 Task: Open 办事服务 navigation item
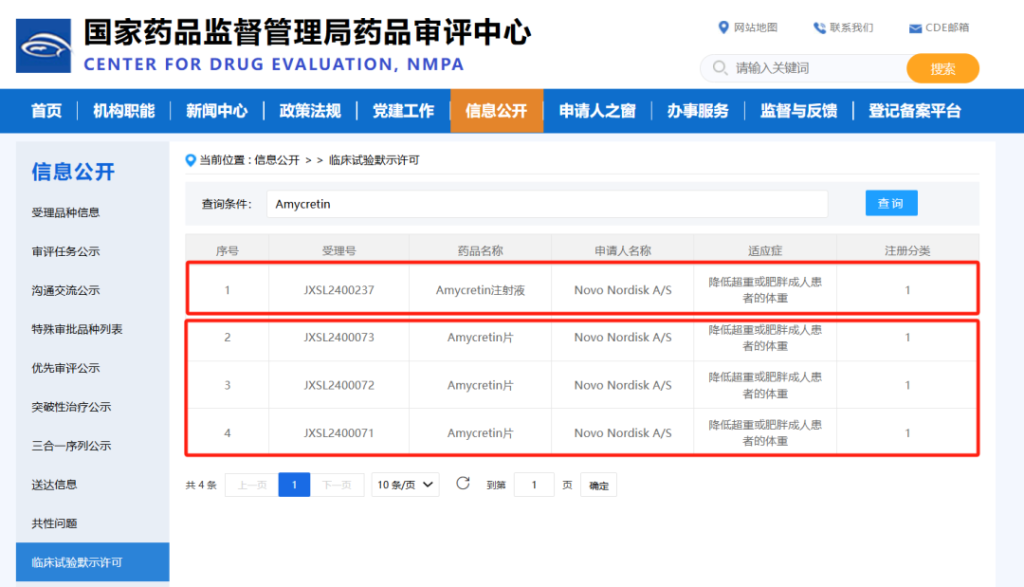pyautogui.click(x=697, y=111)
